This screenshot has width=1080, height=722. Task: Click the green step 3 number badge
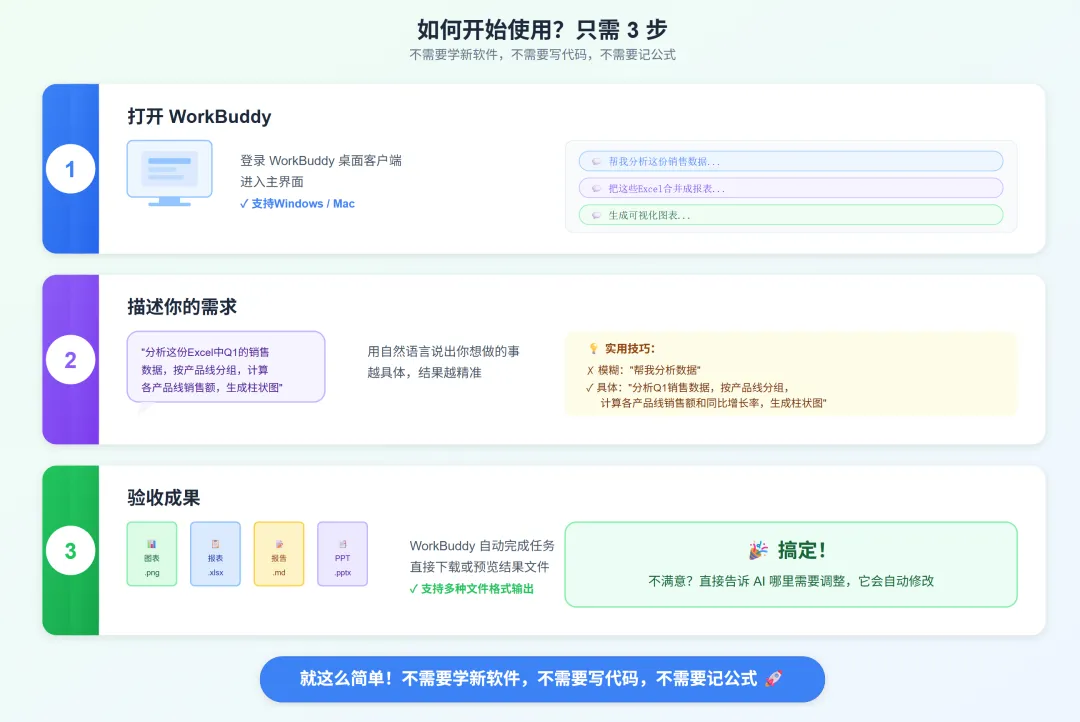pyautogui.click(x=70, y=550)
